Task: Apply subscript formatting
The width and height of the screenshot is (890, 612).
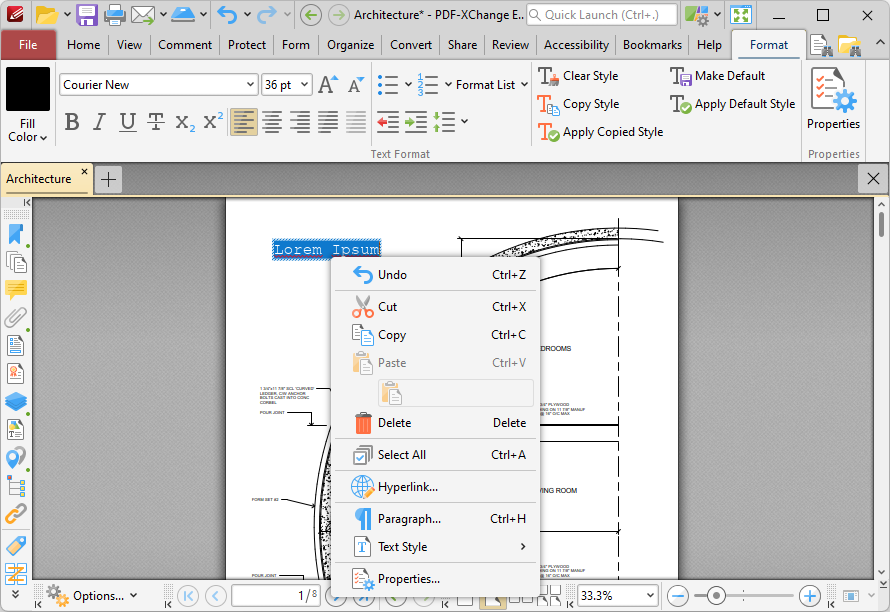Action: tap(184, 121)
